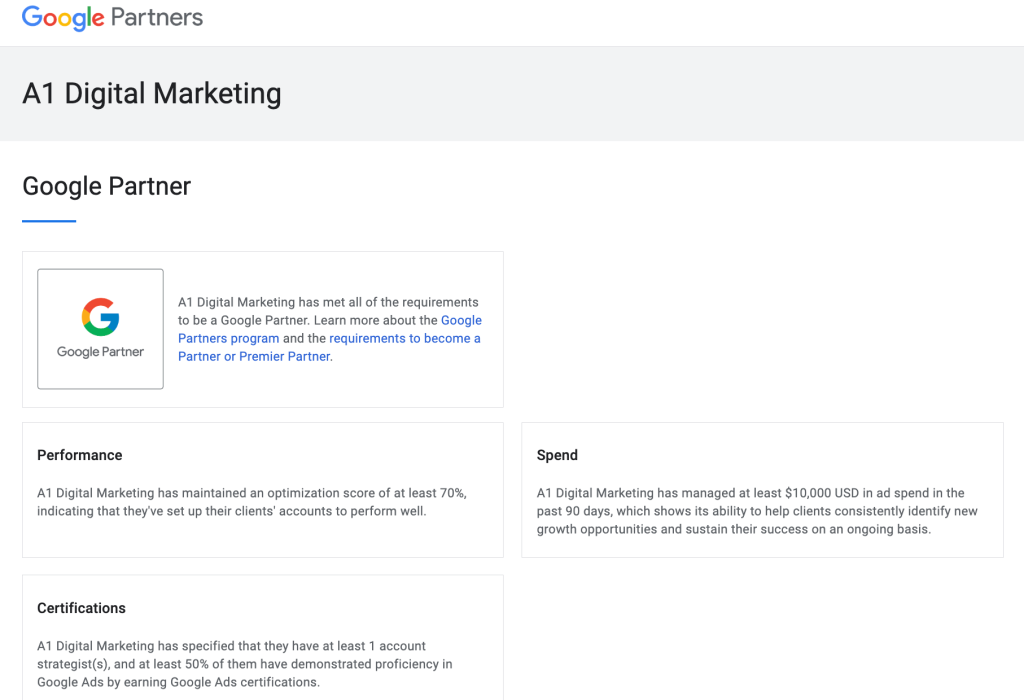The height and width of the screenshot is (700, 1024).
Task: Click the multicolor G icon in badge
Action: click(x=100, y=317)
